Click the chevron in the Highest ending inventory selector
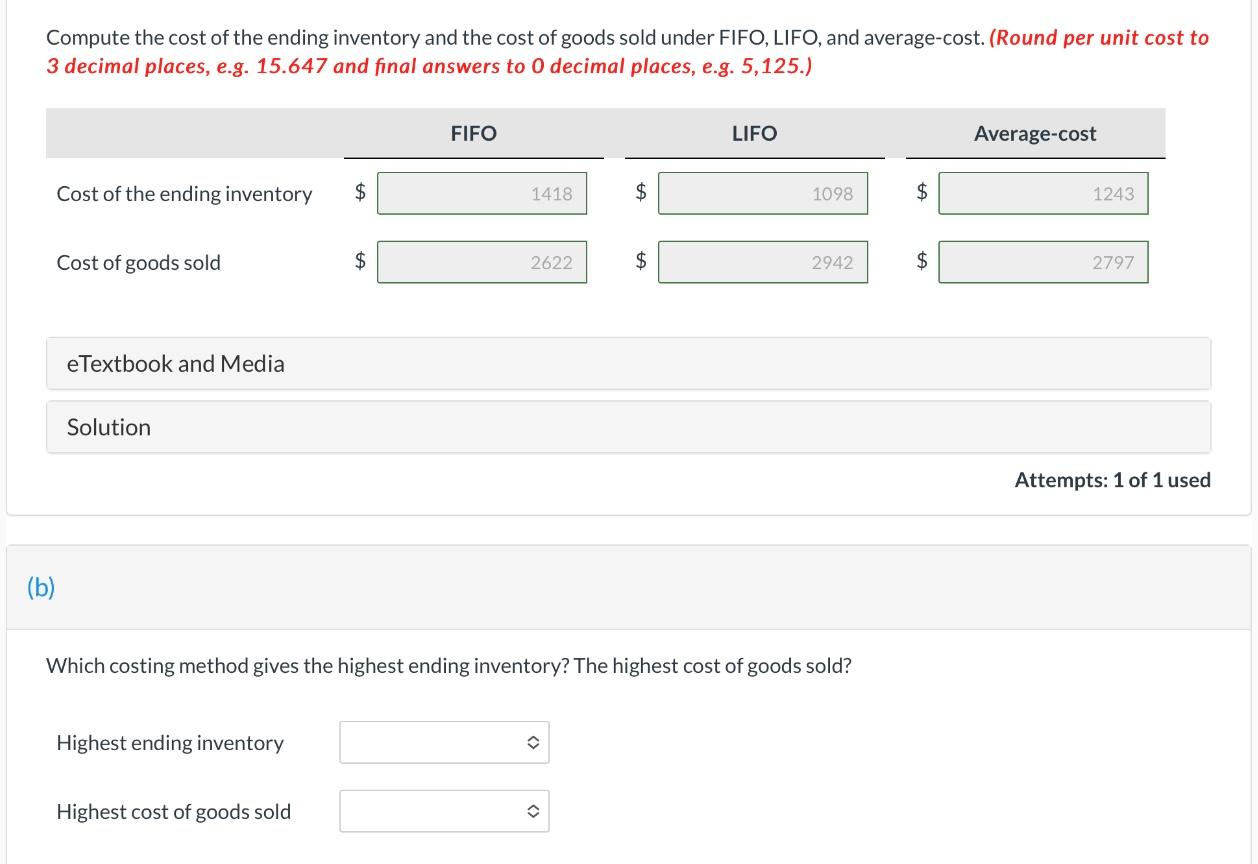The width and height of the screenshot is (1258, 864). [x=533, y=742]
